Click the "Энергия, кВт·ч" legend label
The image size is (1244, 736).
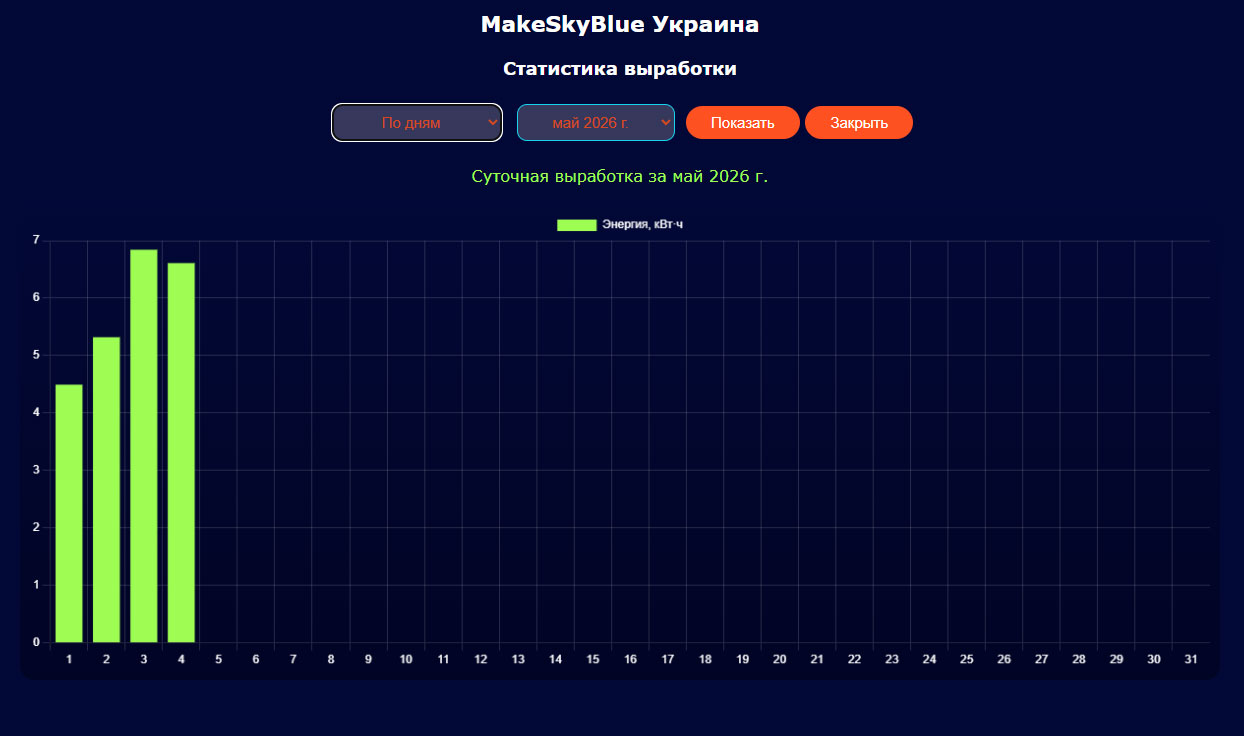643,225
